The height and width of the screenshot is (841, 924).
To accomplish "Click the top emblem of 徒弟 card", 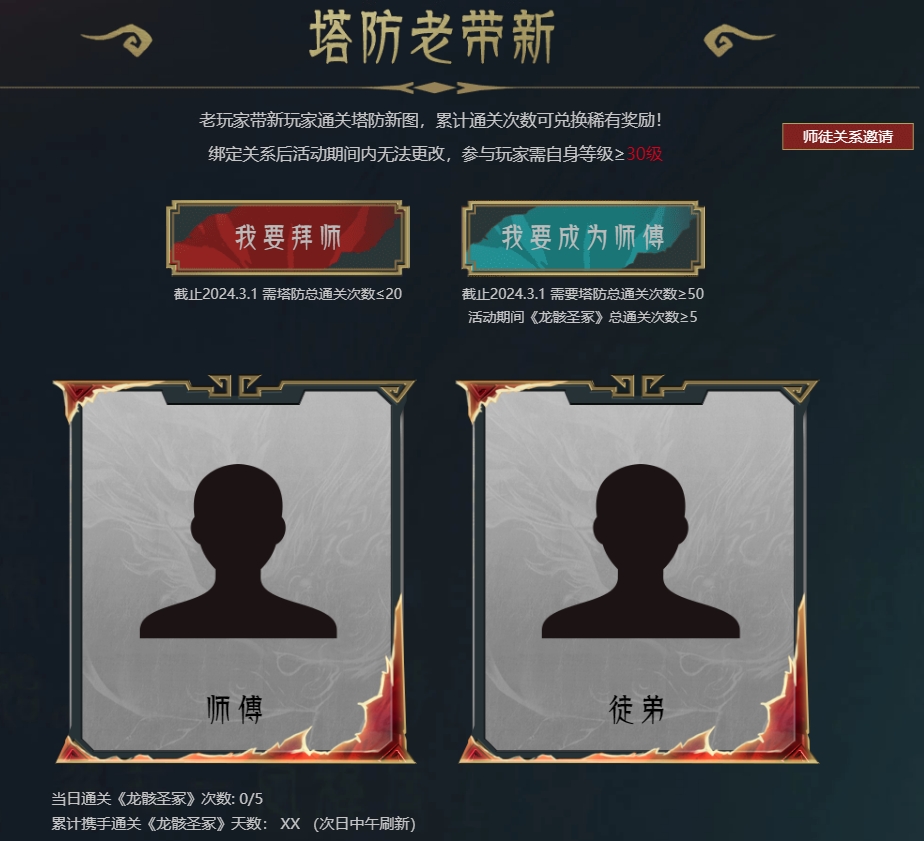I will tap(636, 386).
